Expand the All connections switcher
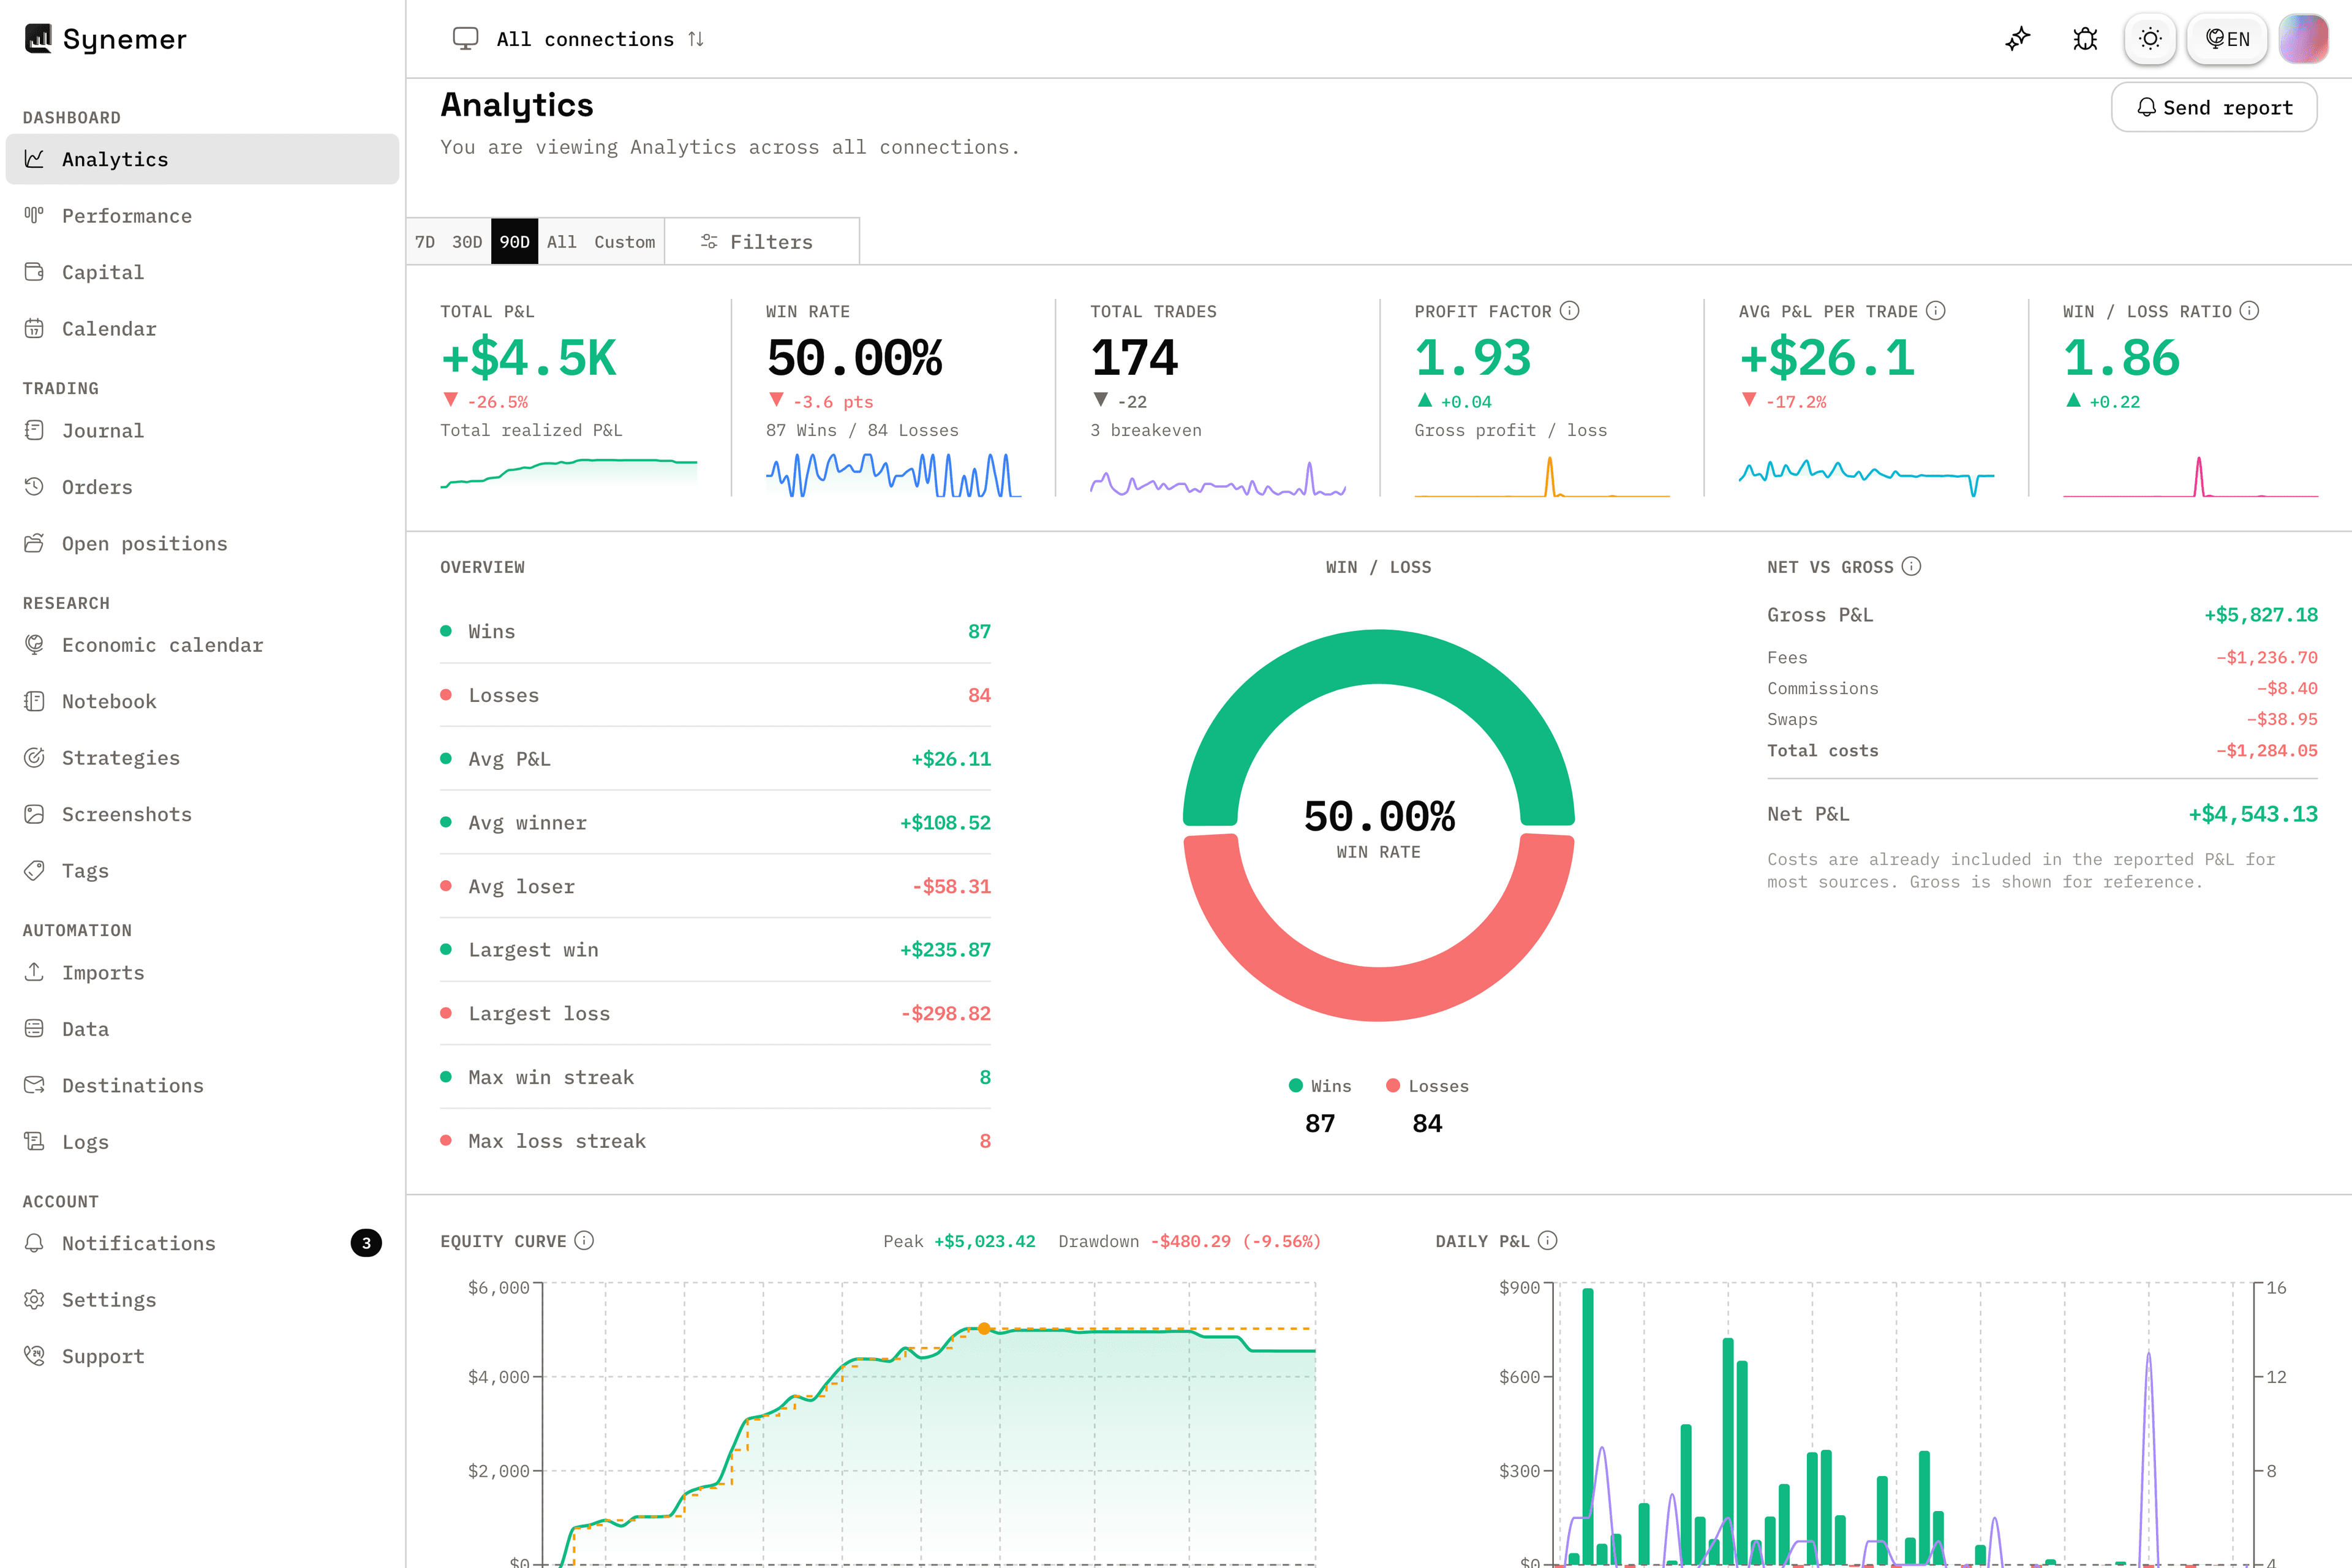 click(579, 39)
